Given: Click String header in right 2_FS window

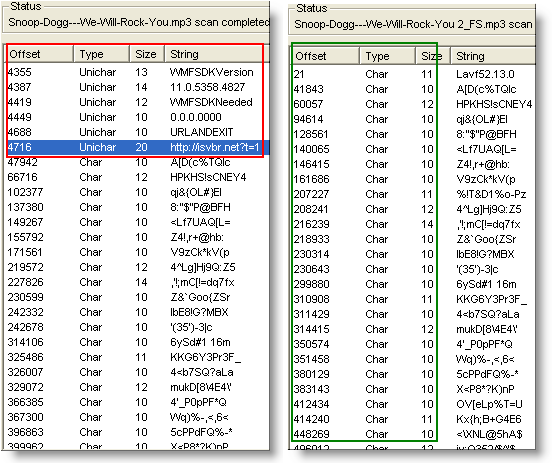Looking at the screenshot, I should point(493,56).
